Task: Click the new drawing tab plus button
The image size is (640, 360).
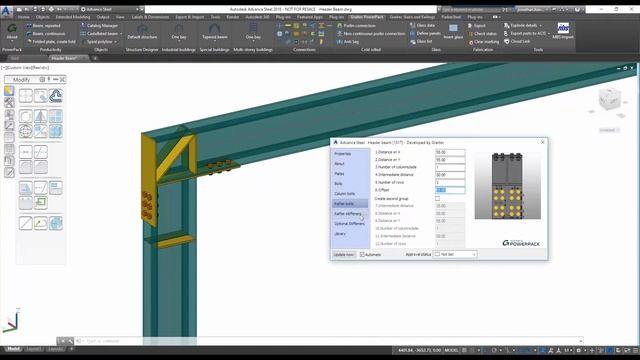Action: click(x=95, y=58)
